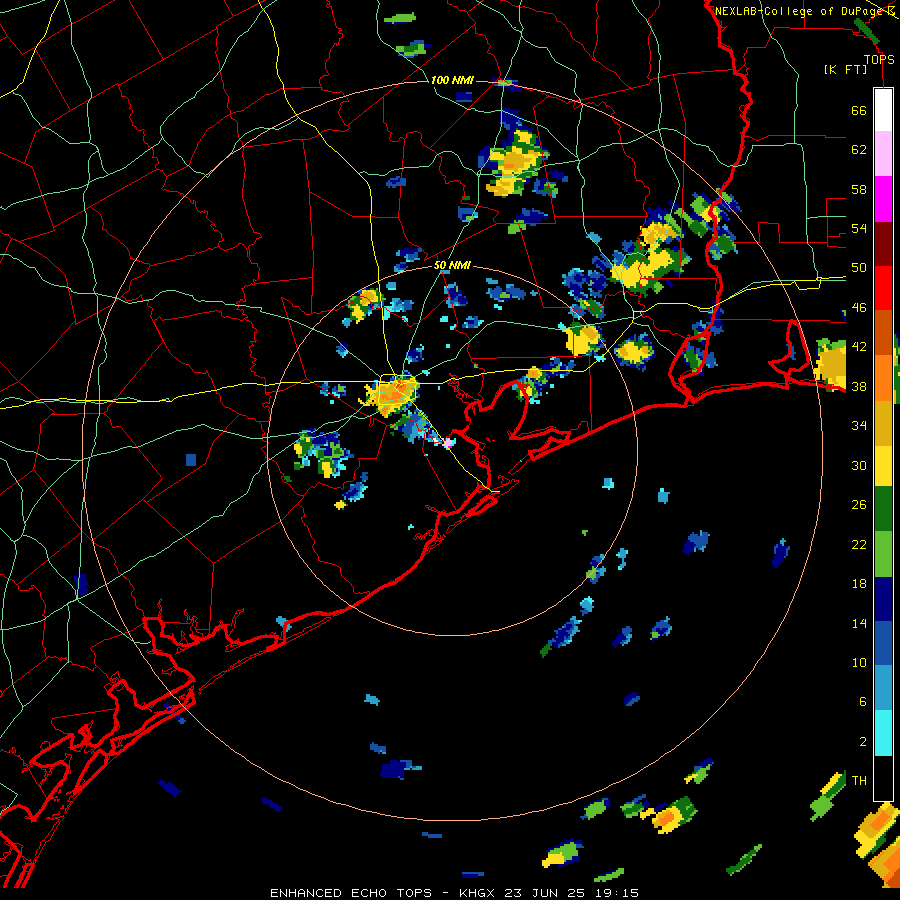This screenshot has width=900, height=900.
Task: Click the 10 value on legend scale
Action: (859, 662)
